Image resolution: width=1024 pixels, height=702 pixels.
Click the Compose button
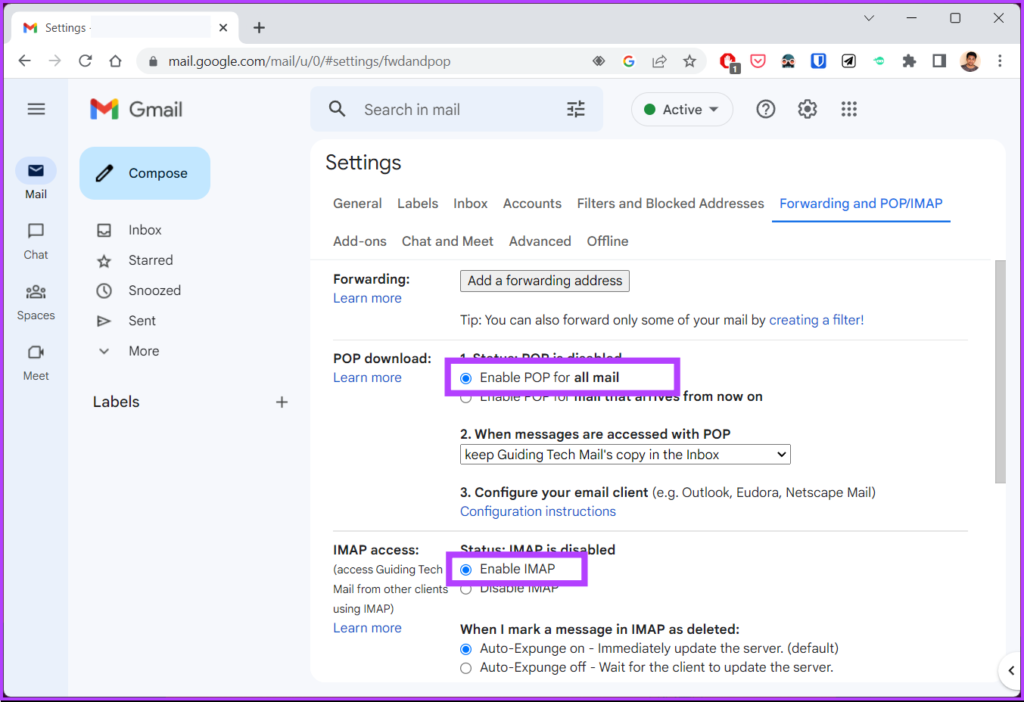click(145, 173)
